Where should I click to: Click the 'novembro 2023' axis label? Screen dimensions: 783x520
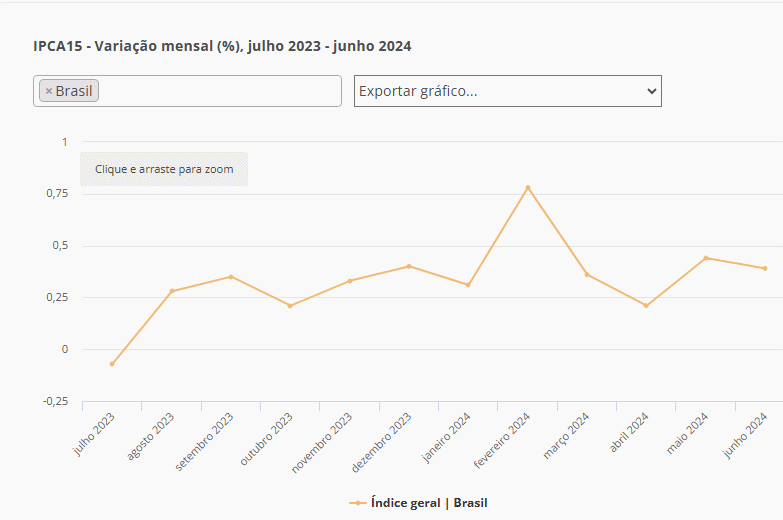pos(322,443)
